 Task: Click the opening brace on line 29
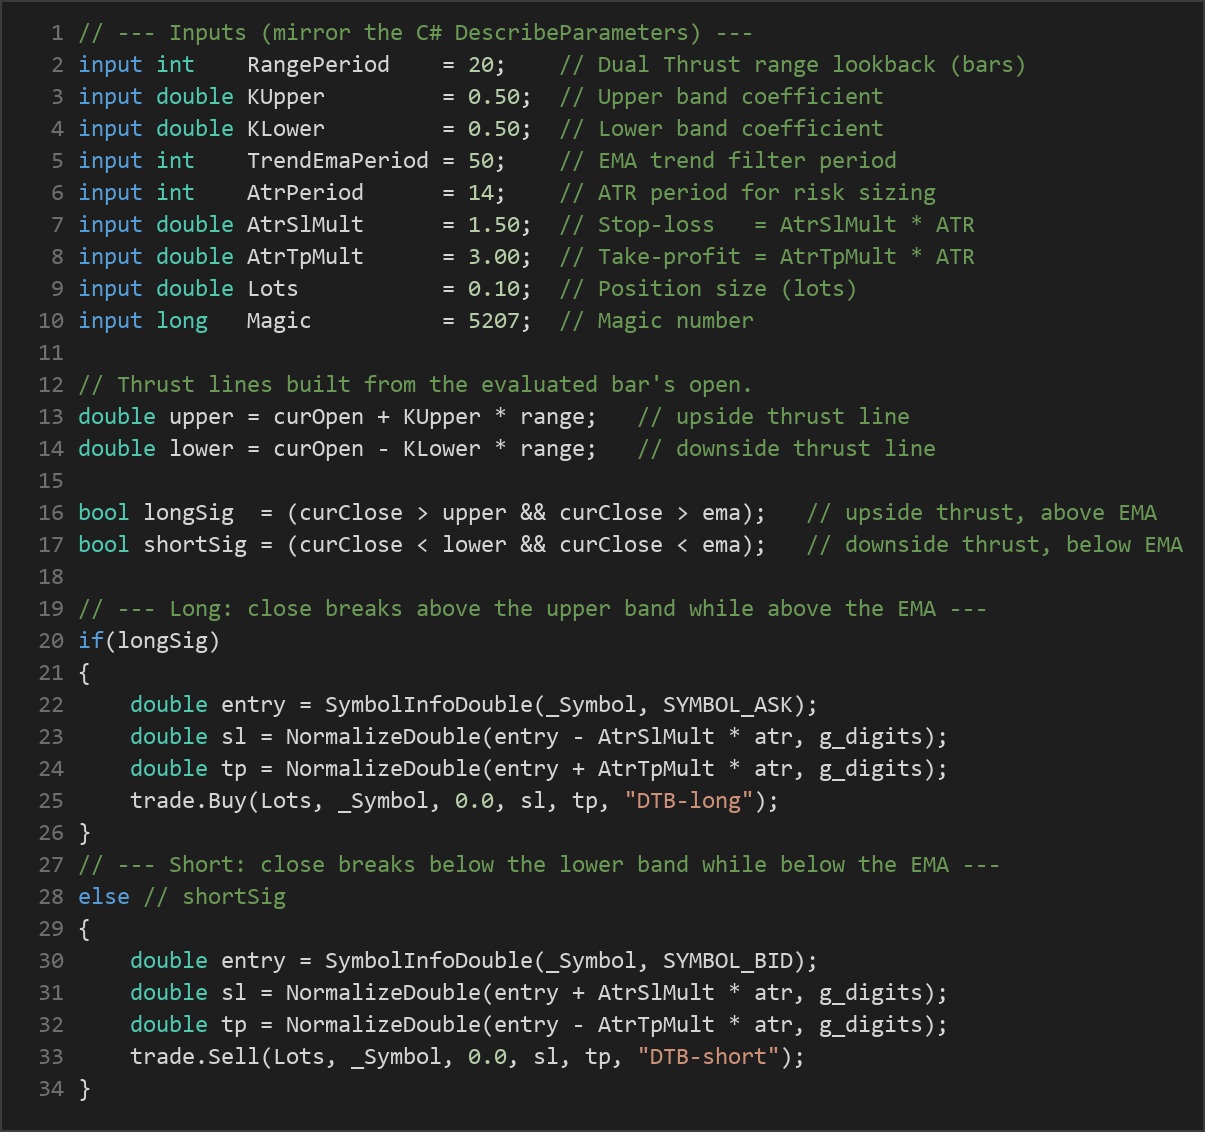coord(84,929)
